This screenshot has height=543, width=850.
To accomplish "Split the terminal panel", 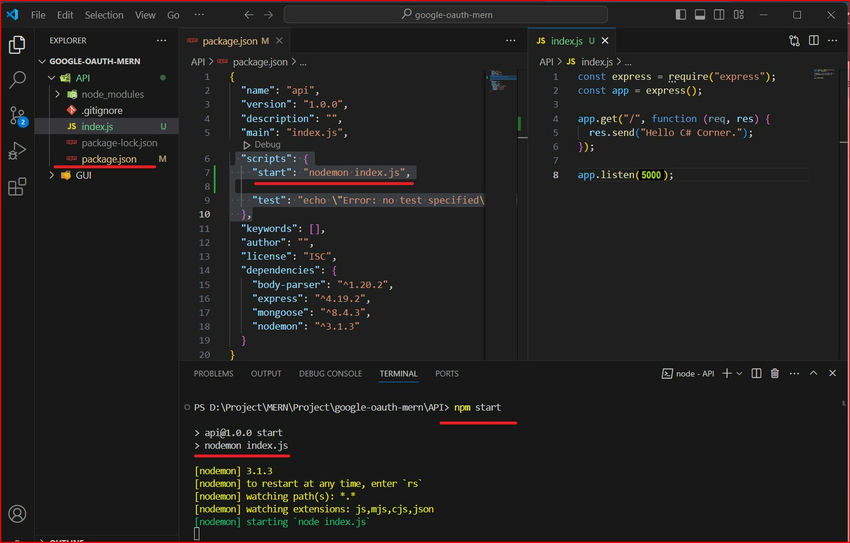I will (756, 373).
